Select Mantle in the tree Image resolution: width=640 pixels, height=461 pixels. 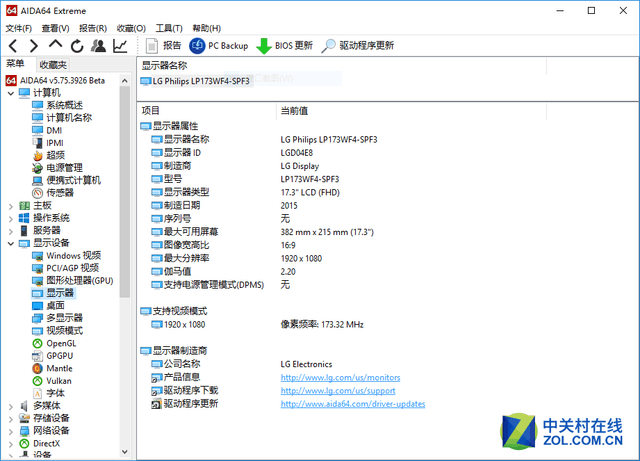coord(52,368)
